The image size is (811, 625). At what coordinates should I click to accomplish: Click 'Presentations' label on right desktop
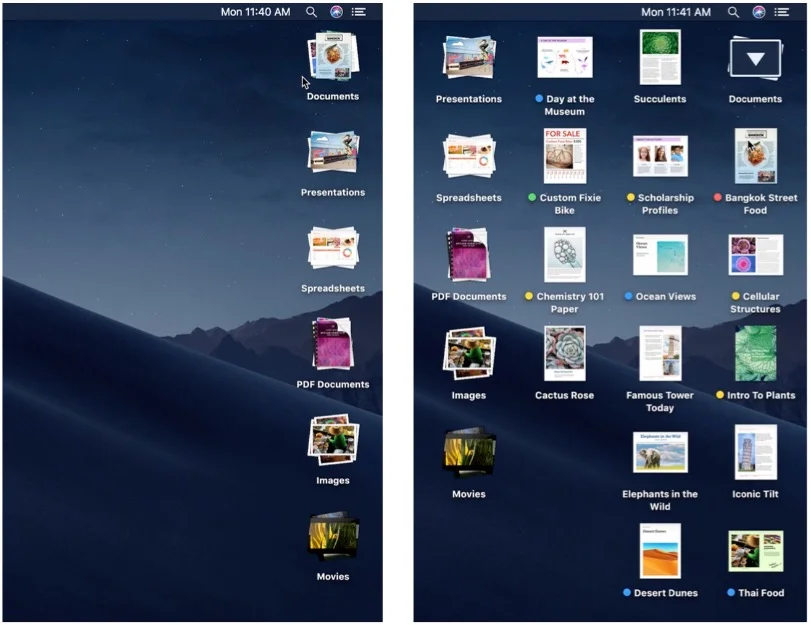[469, 99]
